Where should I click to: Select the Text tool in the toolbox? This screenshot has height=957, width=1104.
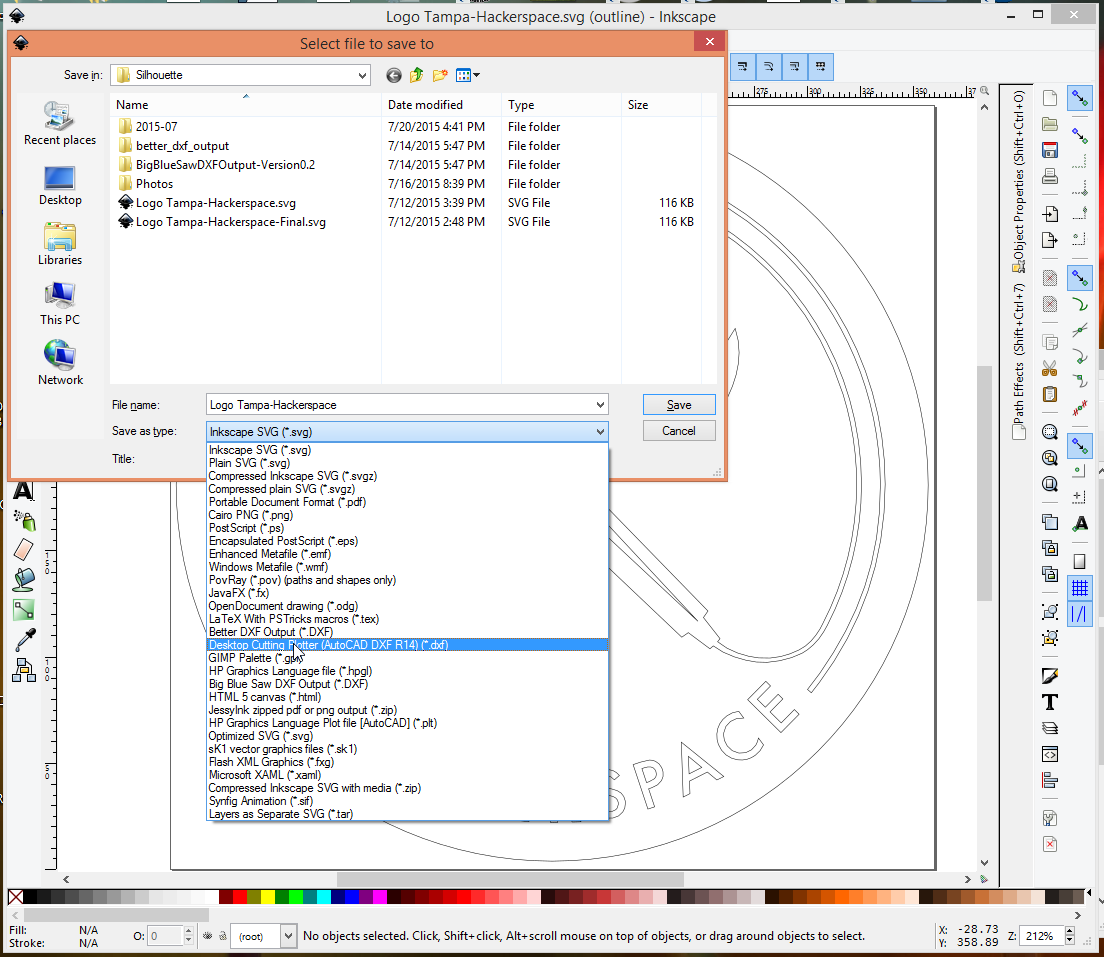pyautogui.click(x=24, y=490)
